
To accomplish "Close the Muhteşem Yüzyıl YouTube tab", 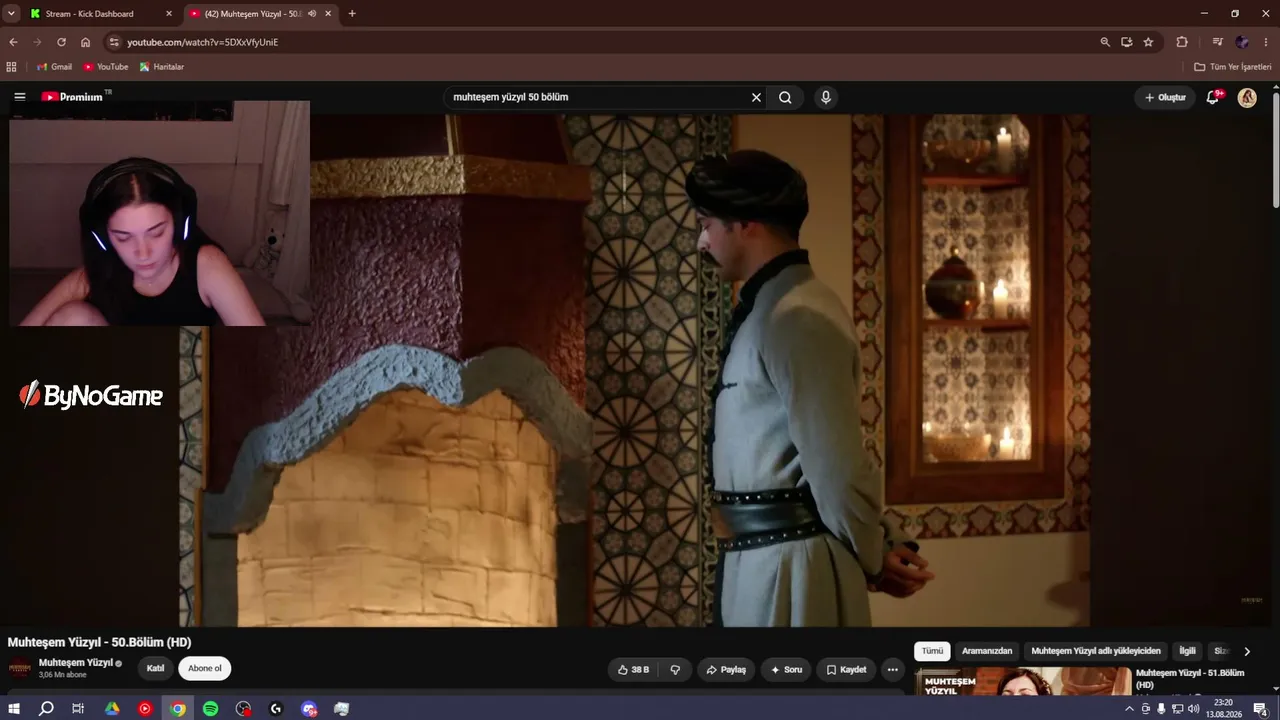I will pos(329,14).
